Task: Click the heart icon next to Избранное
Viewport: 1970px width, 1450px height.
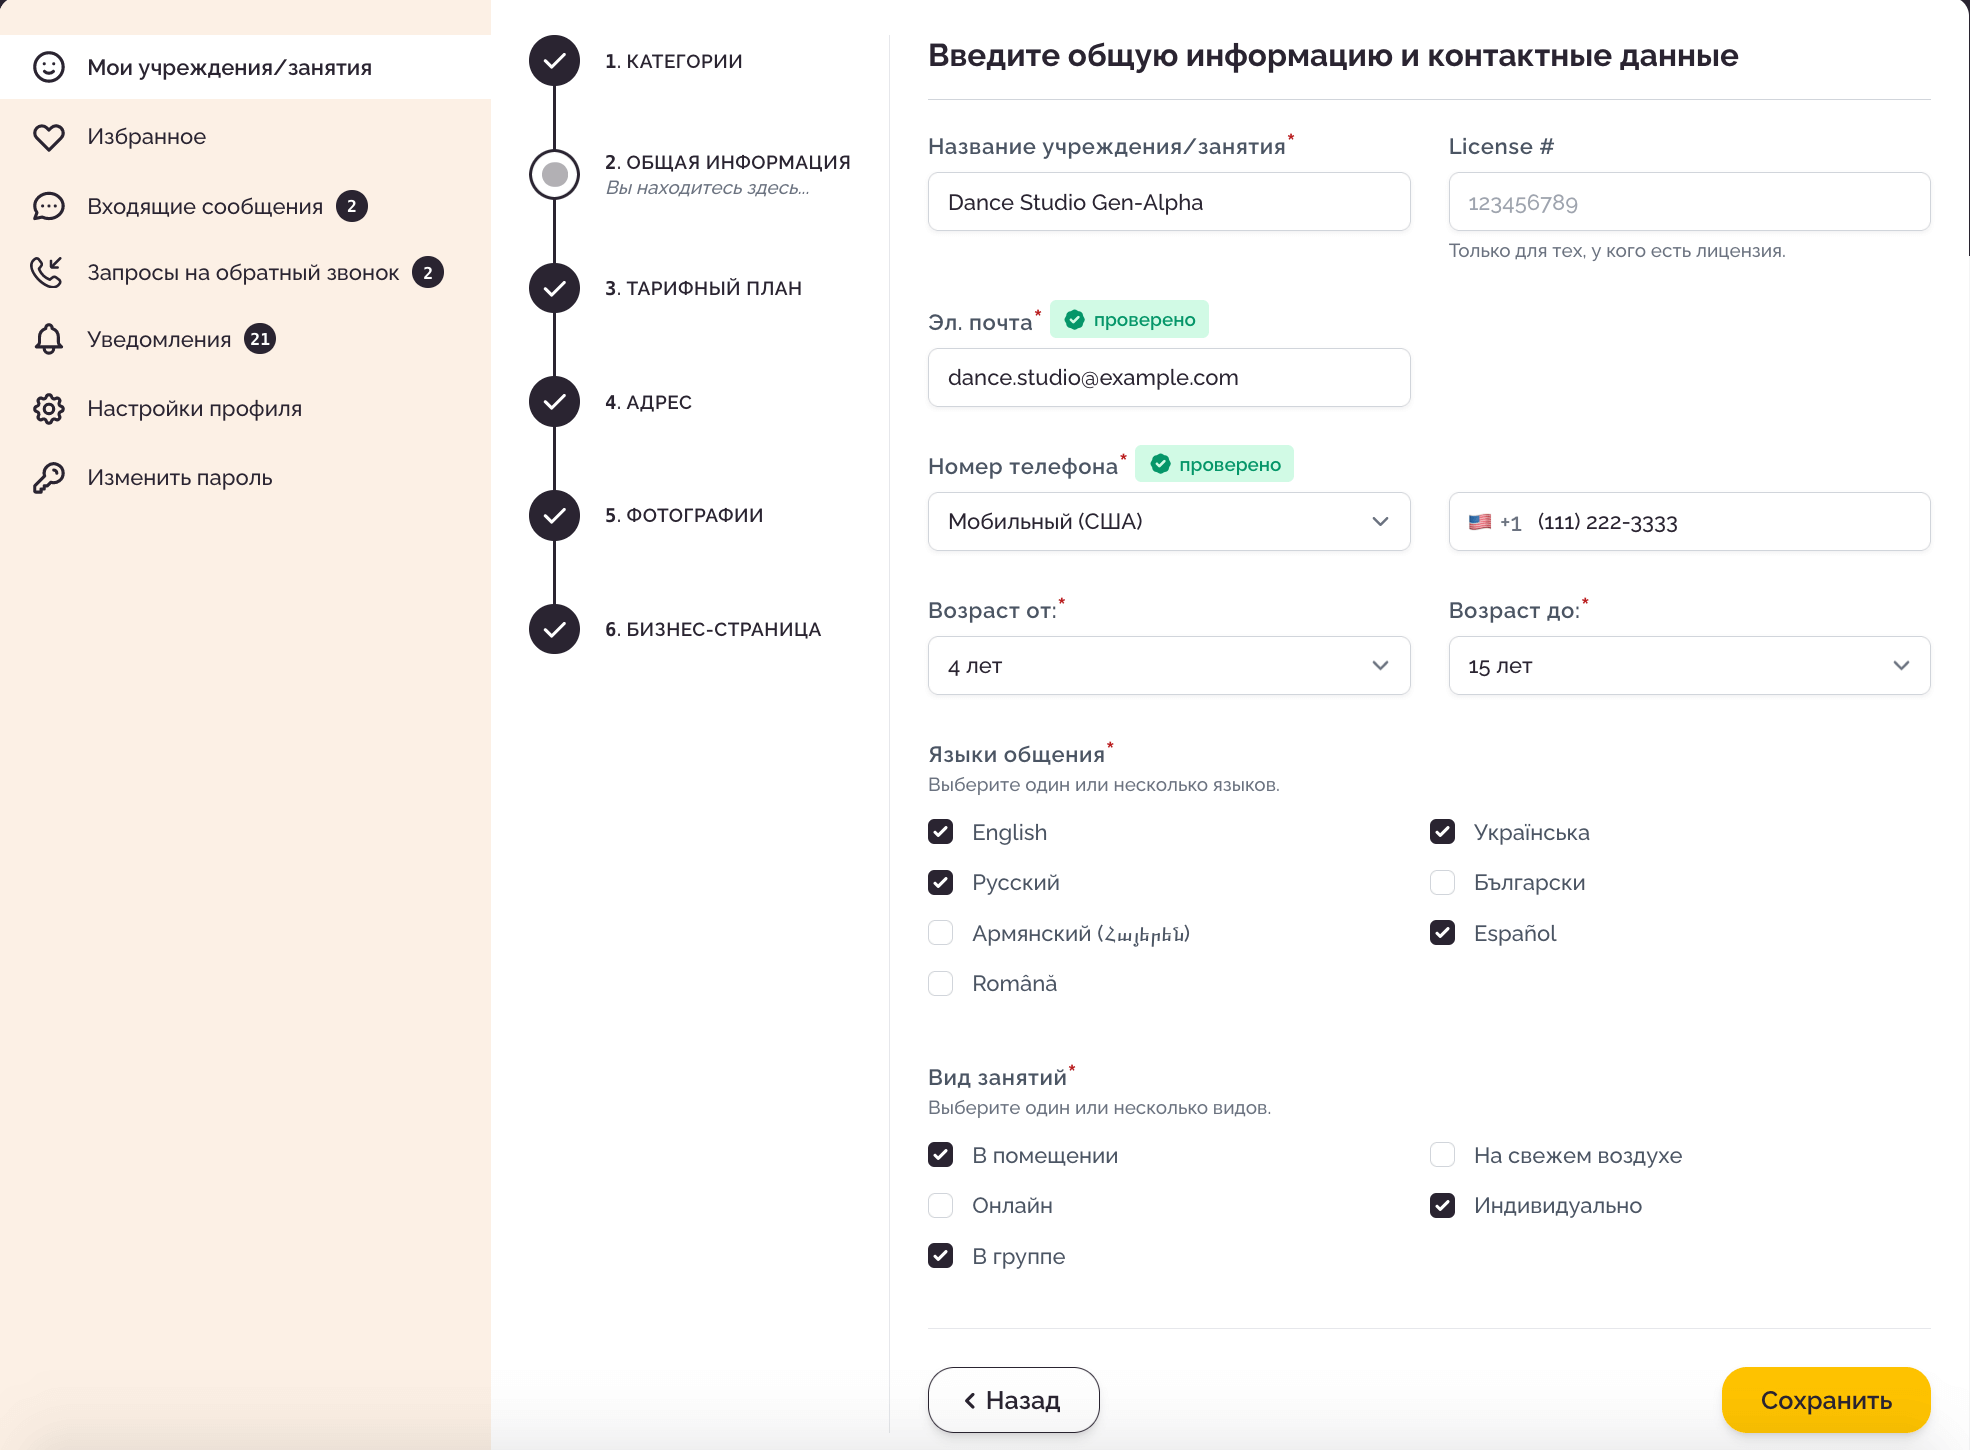Action: (x=48, y=137)
